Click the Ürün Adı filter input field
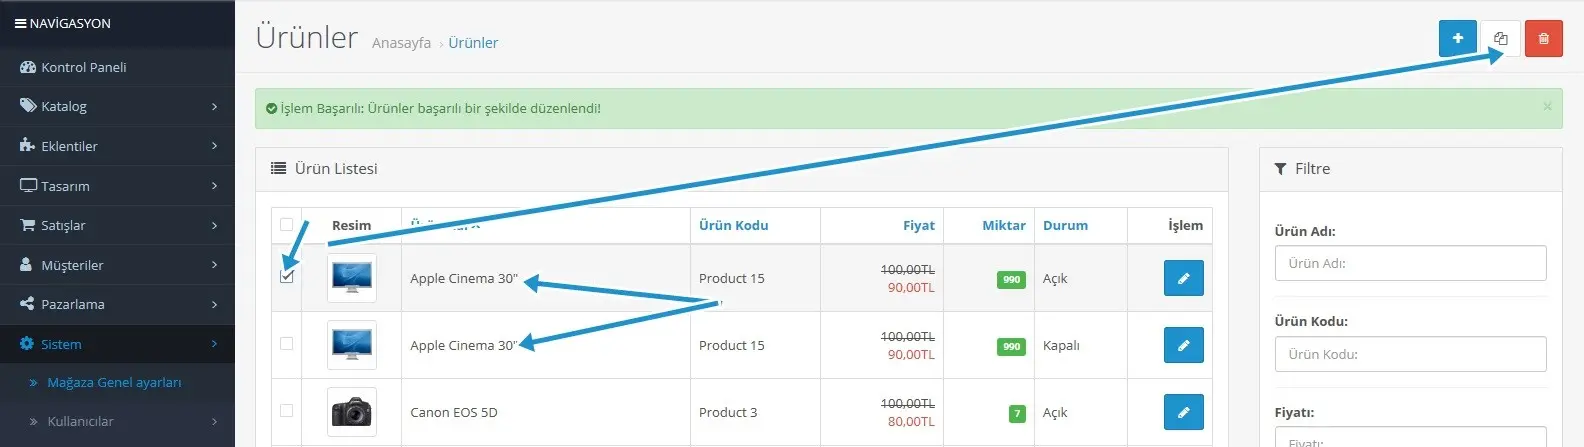 pyautogui.click(x=1410, y=263)
